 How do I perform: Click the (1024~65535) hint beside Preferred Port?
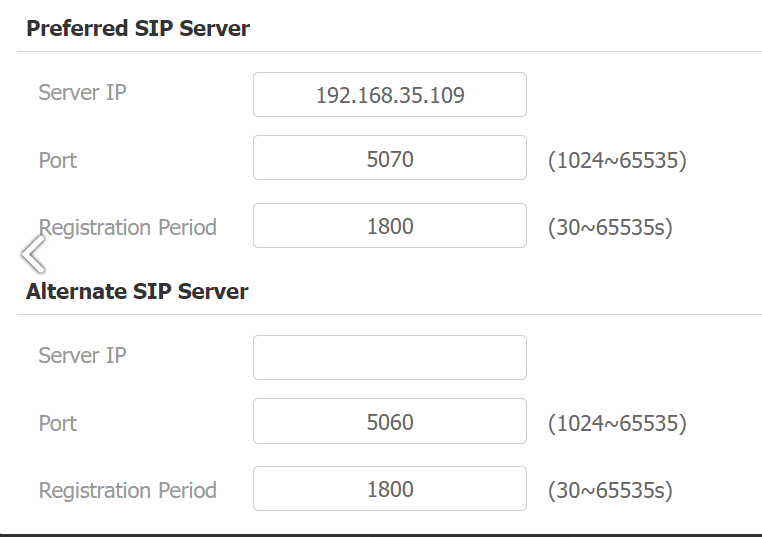tap(617, 160)
